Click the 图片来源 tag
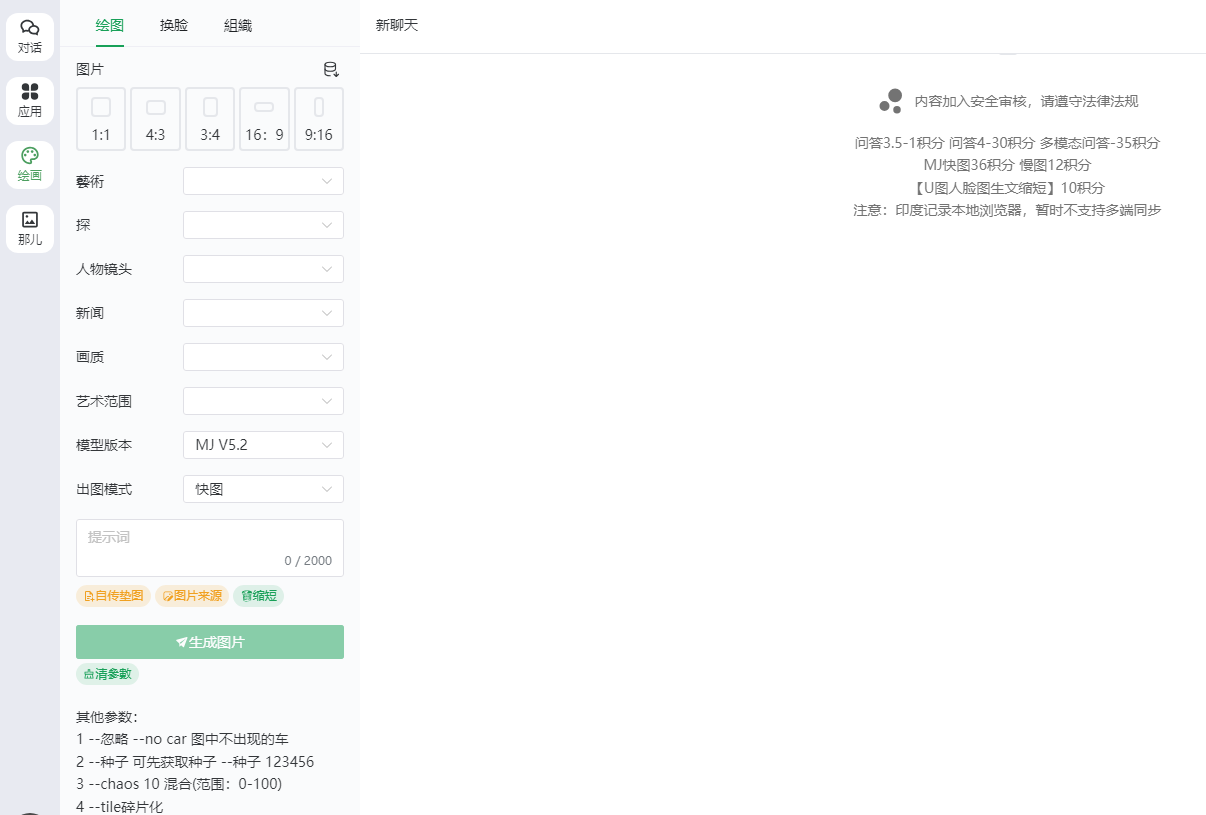Image resolution: width=1206 pixels, height=815 pixels. [x=192, y=596]
